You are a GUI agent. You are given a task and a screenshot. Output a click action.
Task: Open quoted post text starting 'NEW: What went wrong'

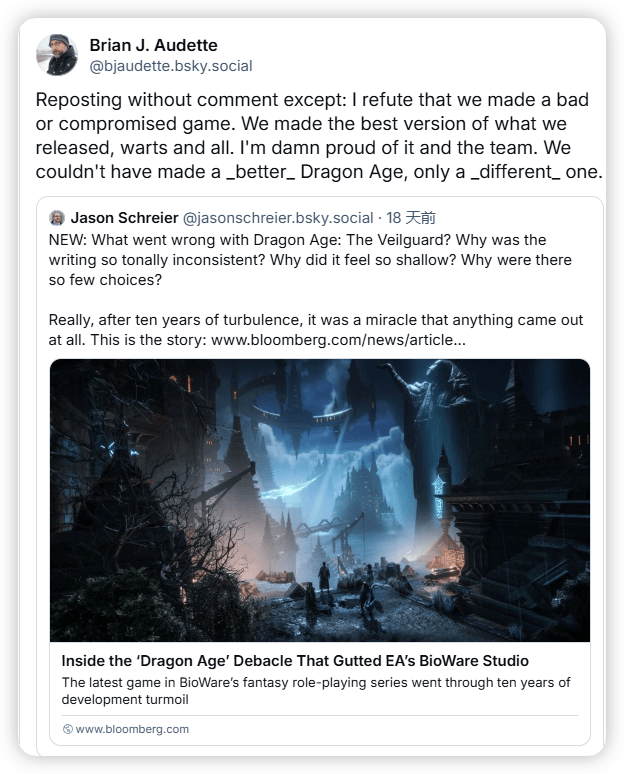tap(310, 260)
